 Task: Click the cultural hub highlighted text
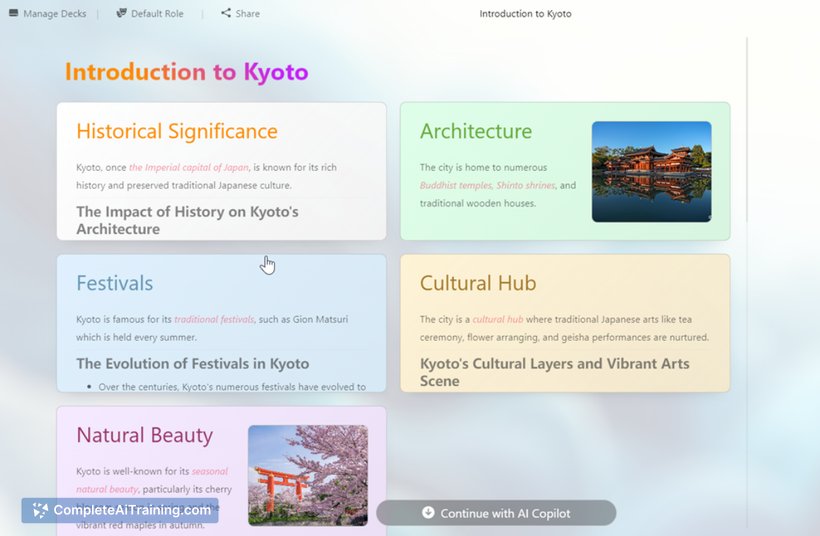coord(498,319)
